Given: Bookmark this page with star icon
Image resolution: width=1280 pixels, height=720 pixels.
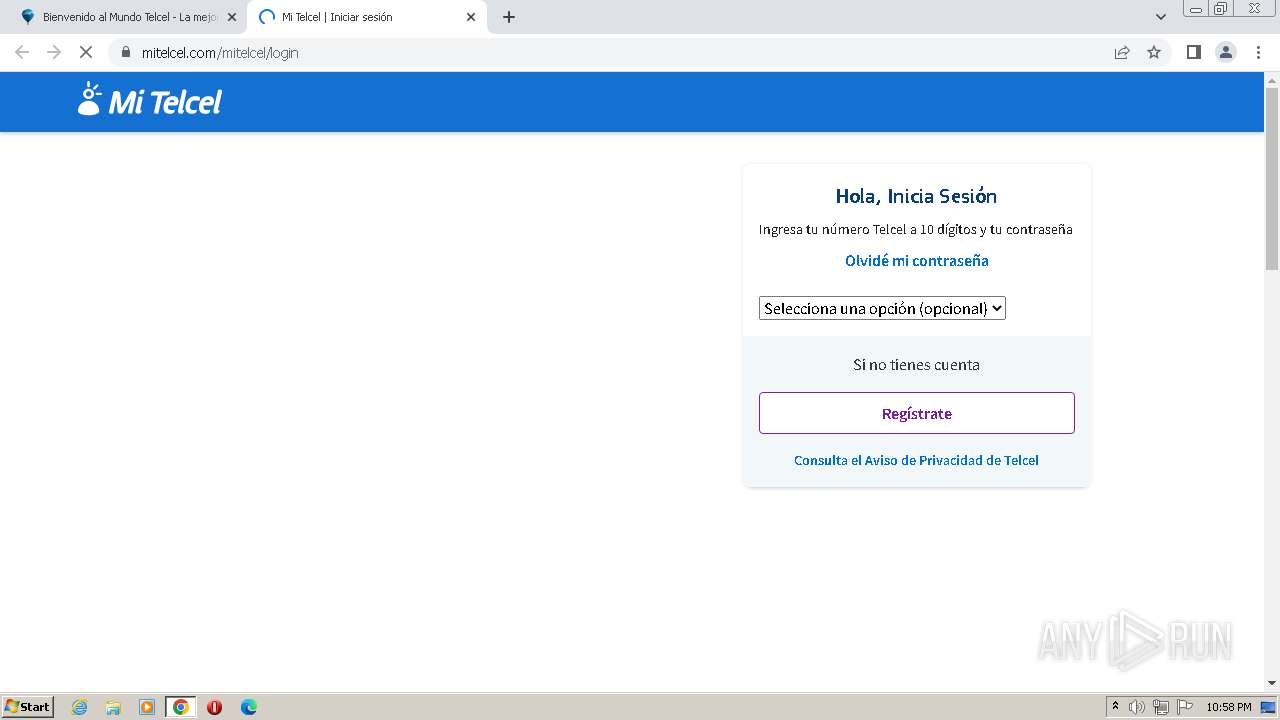Looking at the screenshot, I should 1154,52.
